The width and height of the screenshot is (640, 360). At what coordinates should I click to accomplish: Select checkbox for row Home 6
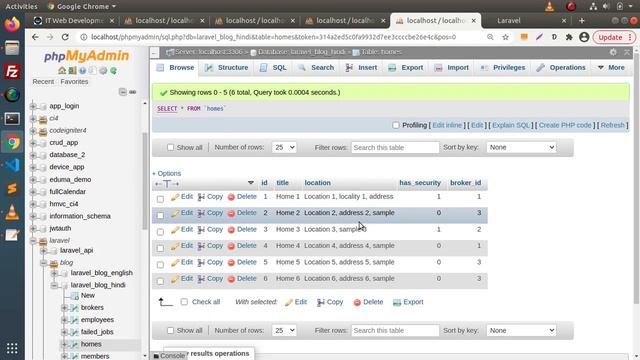[x=160, y=281]
